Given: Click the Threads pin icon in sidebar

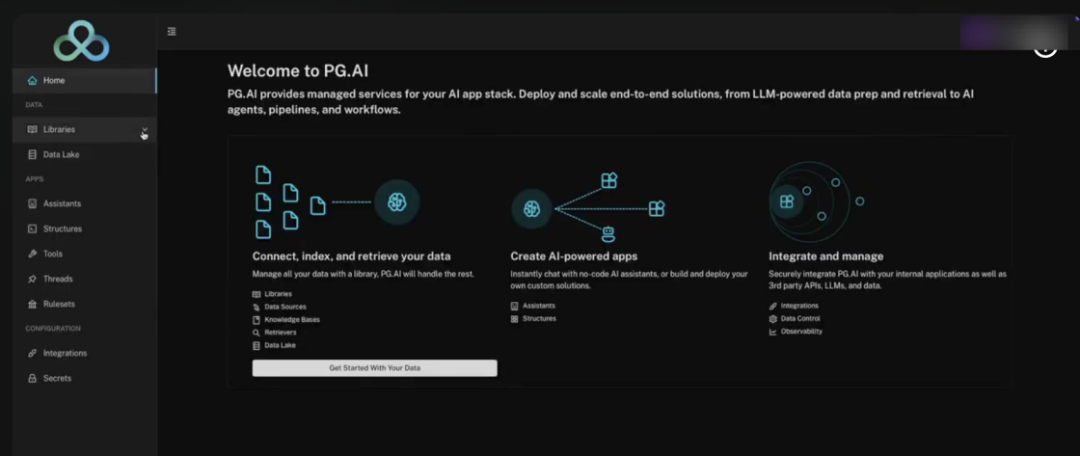Looking at the screenshot, I should pyautogui.click(x=32, y=279).
